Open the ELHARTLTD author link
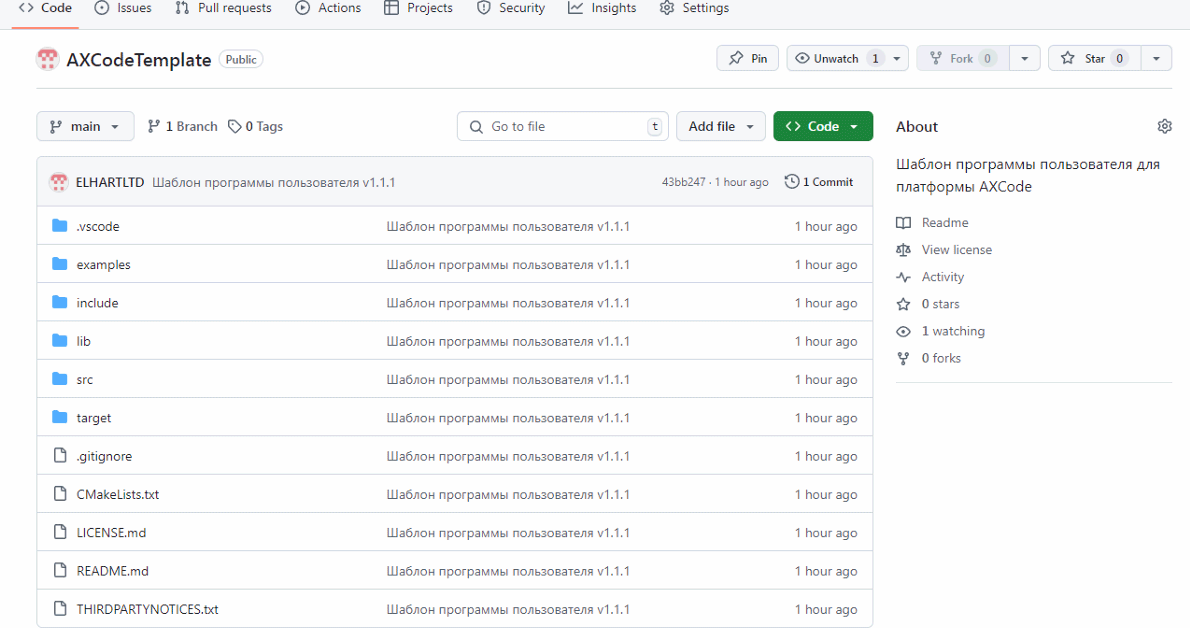The image size is (1190, 628). click(x=110, y=182)
